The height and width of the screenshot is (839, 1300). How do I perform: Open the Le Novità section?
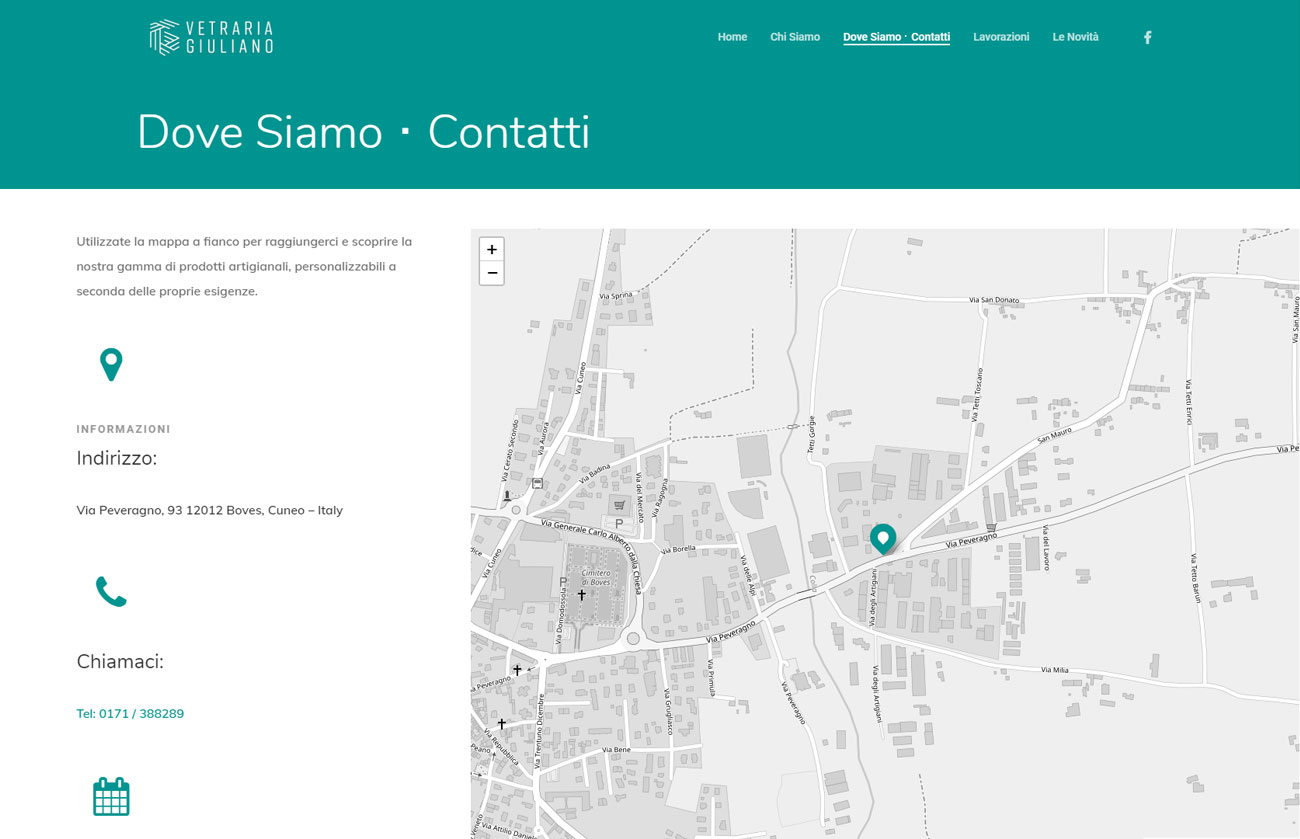(x=1075, y=37)
